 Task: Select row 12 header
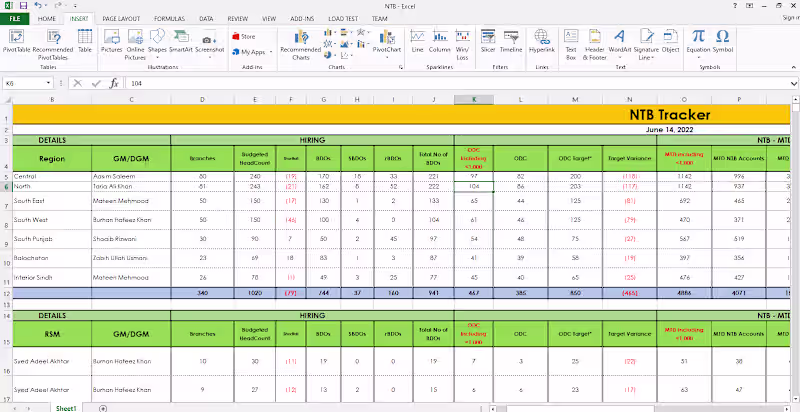tap(6, 293)
